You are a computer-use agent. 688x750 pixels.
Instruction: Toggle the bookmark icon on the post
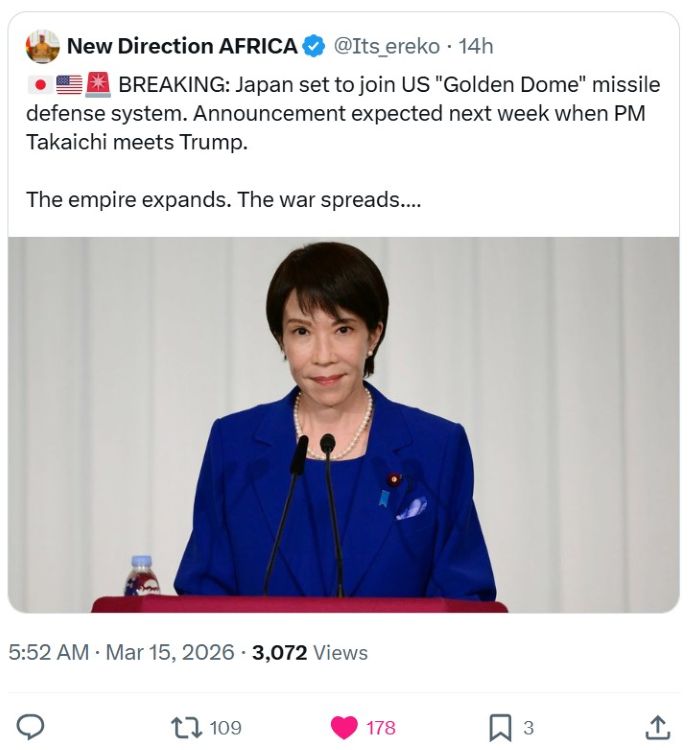(x=500, y=727)
